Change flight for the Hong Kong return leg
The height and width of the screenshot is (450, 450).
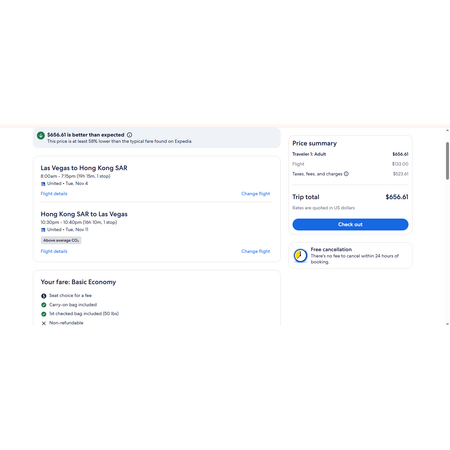(x=256, y=251)
